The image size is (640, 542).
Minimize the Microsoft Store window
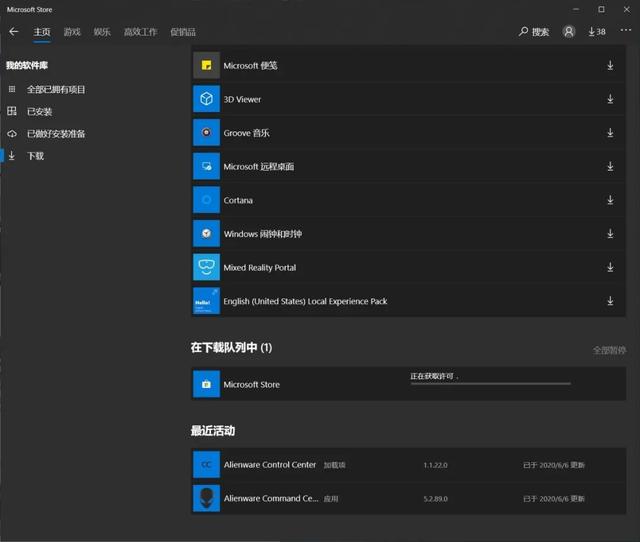[x=576, y=9]
